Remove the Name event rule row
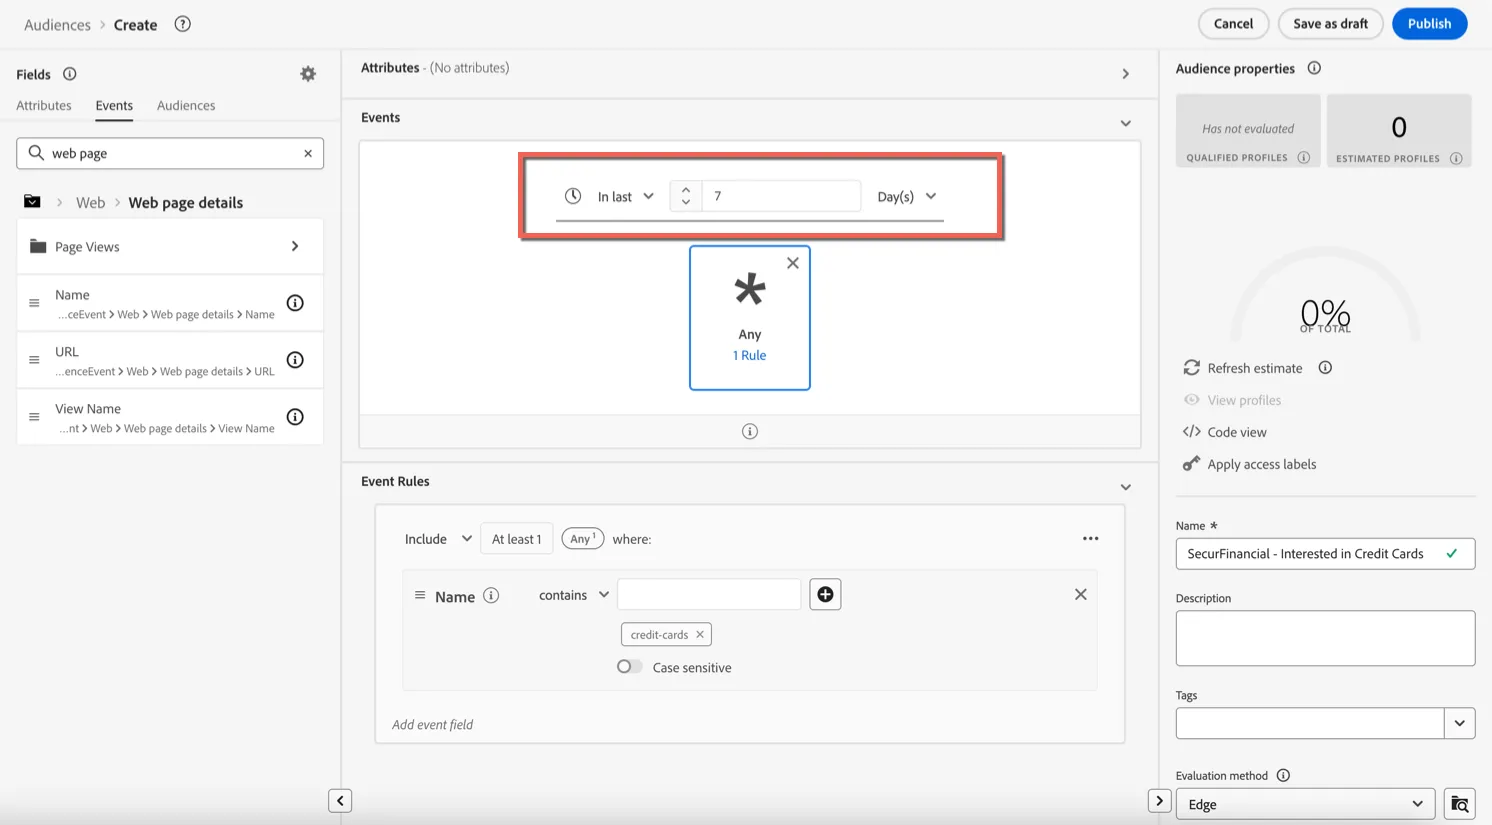 (1081, 595)
